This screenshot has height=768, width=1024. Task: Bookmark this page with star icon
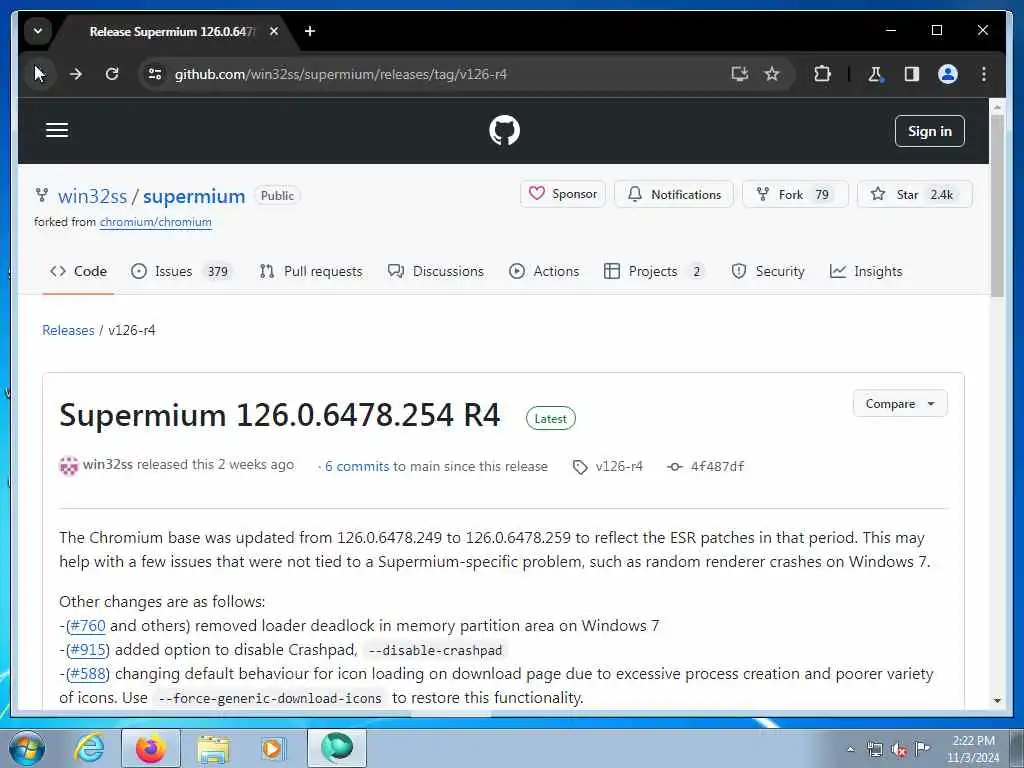tap(772, 74)
